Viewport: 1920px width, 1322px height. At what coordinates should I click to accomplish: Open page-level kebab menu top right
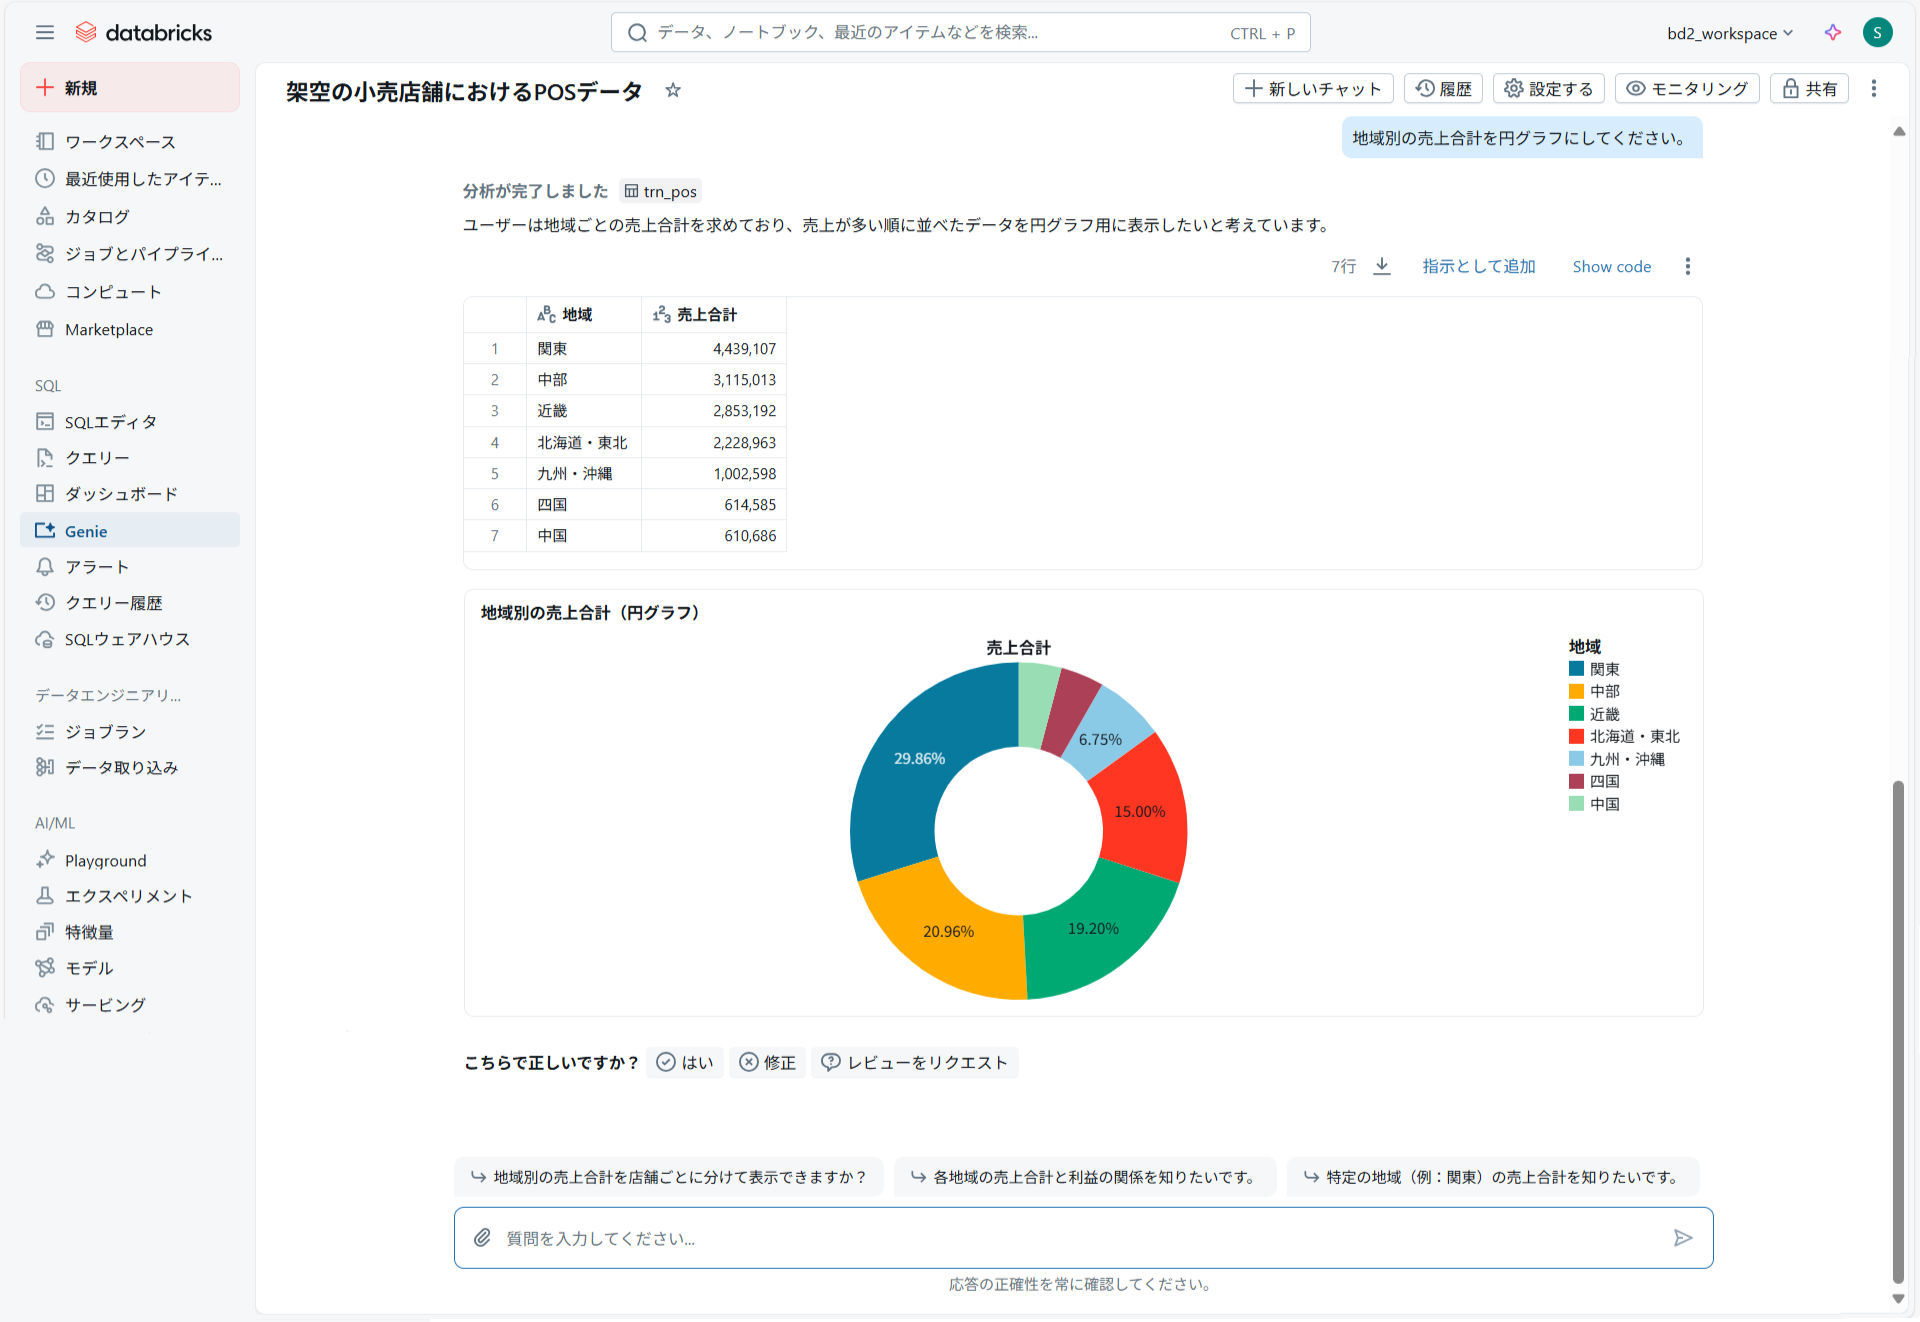coord(1874,89)
